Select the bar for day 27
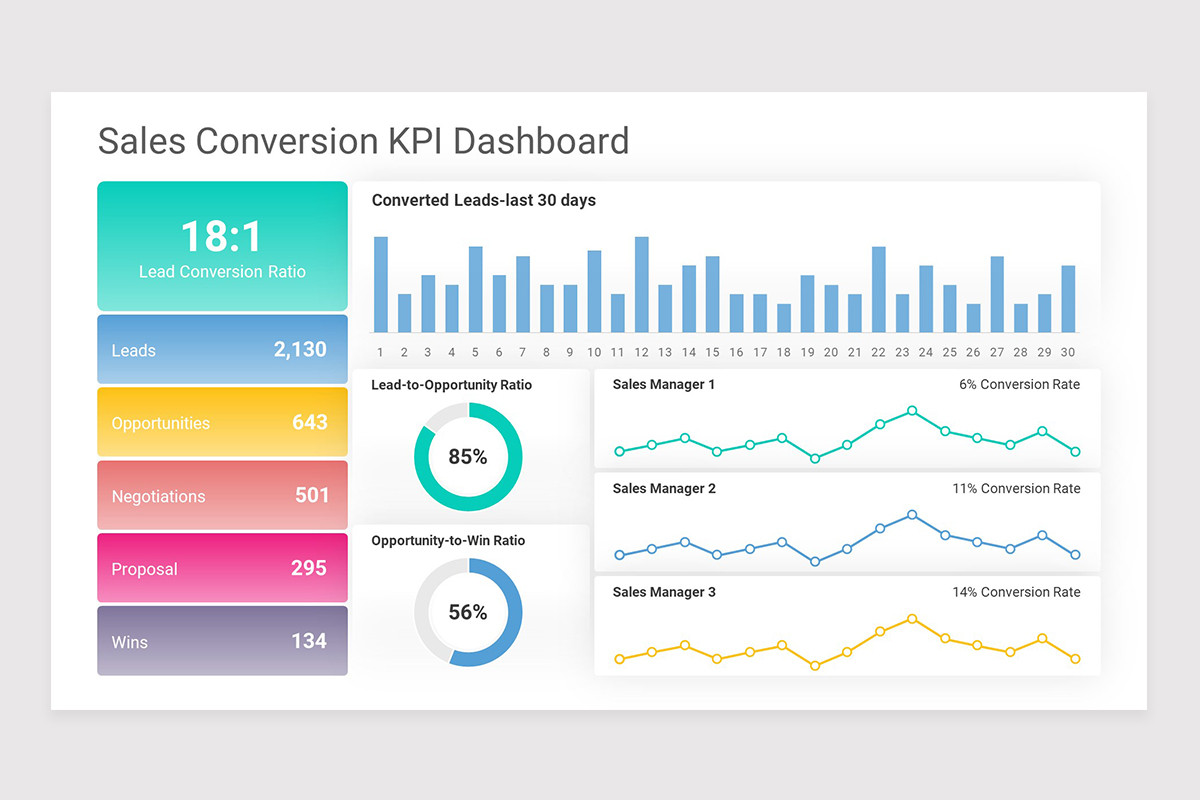This screenshot has width=1200, height=800. (x=997, y=294)
